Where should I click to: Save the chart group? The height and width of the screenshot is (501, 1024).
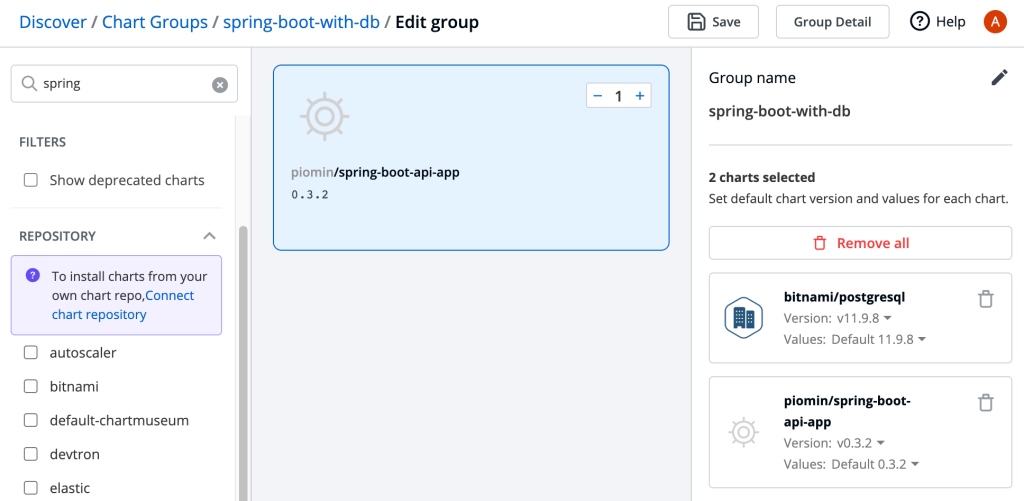713,21
